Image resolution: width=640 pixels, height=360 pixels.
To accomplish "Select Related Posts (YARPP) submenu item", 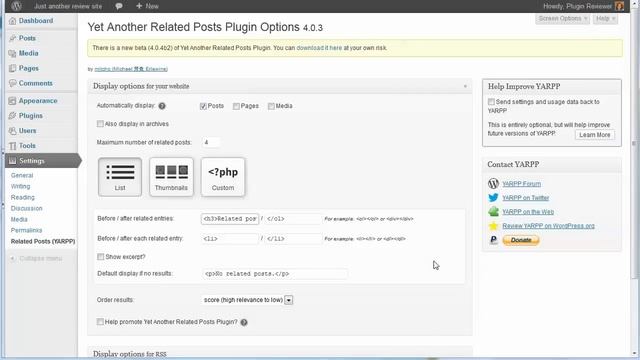I will [43, 242].
